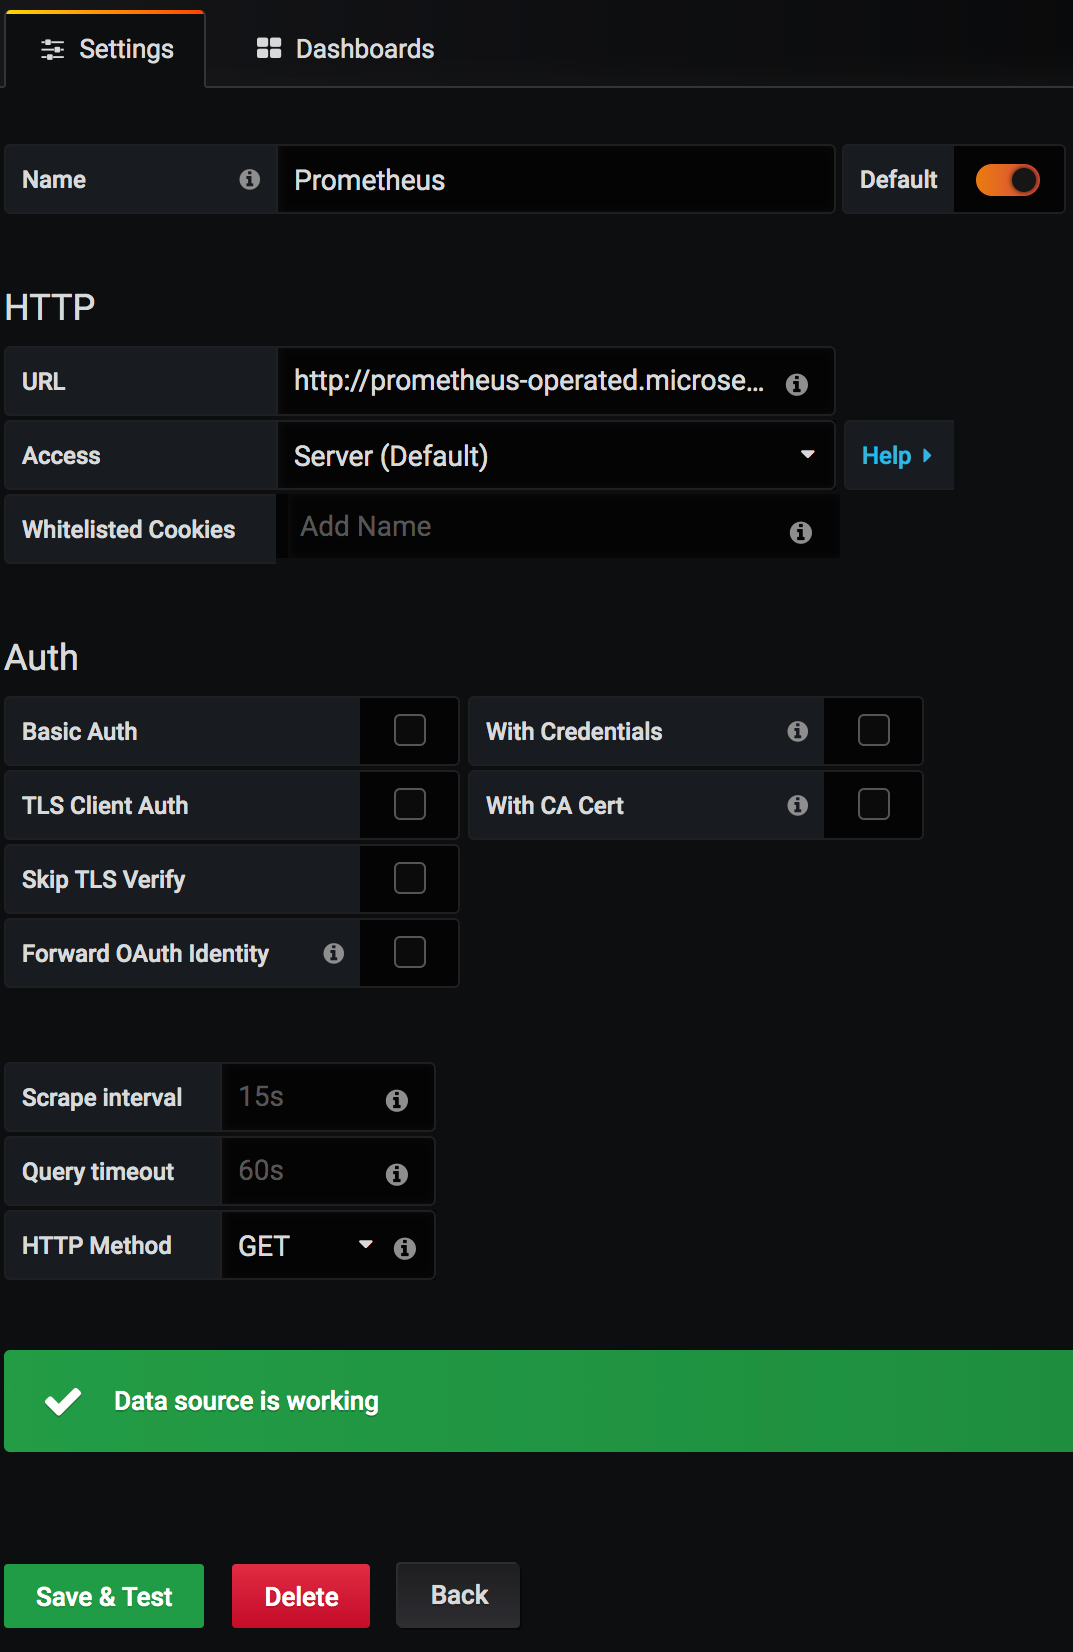The height and width of the screenshot is (1652, 1073).
Task: Open the Access Server (Default) dropdown
Action: [556, 455]
